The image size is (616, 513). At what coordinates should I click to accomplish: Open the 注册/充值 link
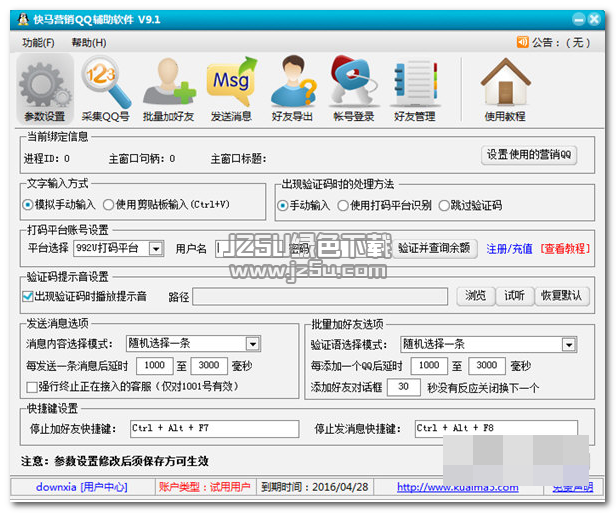pyautogui.click(x=510, y=249)
